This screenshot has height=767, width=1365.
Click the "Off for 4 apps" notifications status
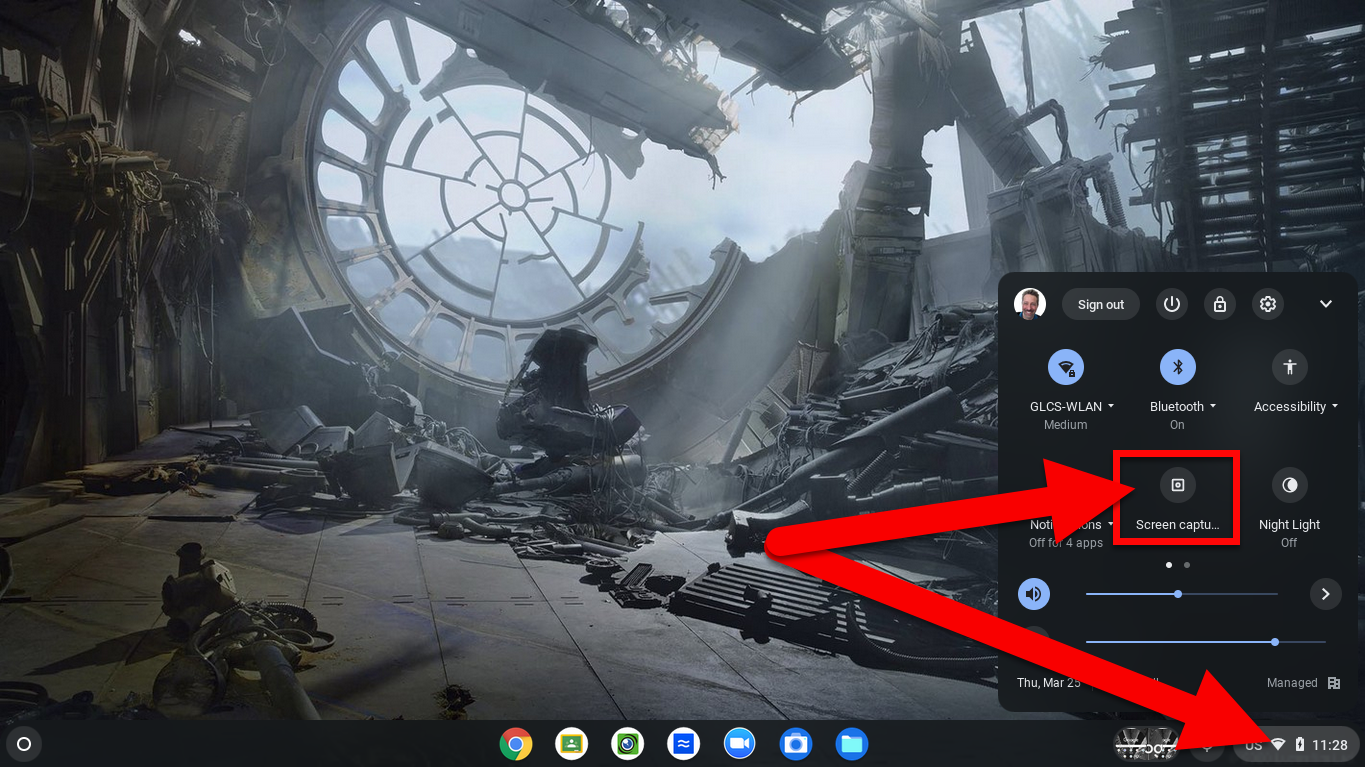coord(1066,543)
